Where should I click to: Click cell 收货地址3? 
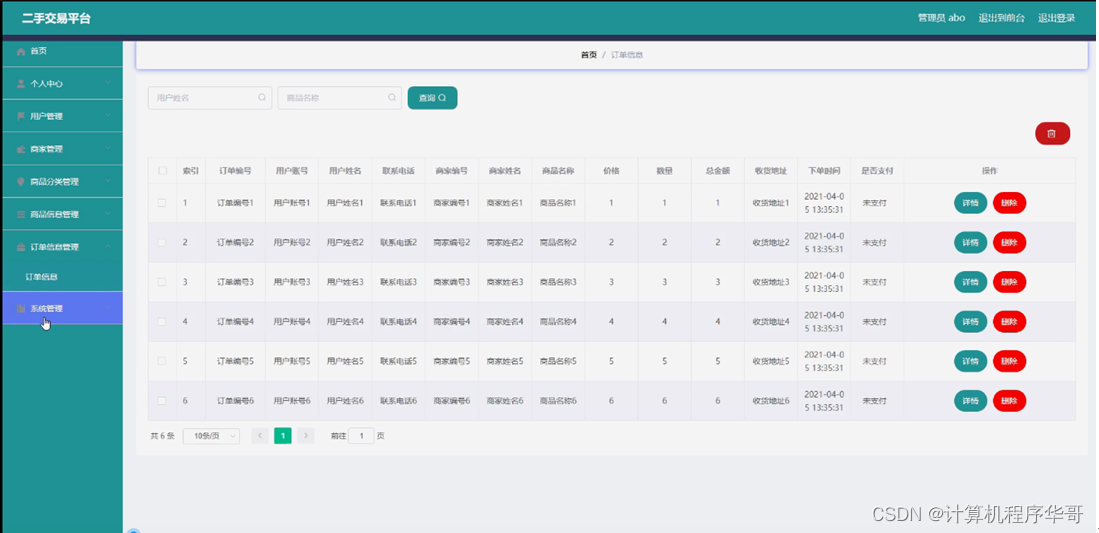coord(771,282)
